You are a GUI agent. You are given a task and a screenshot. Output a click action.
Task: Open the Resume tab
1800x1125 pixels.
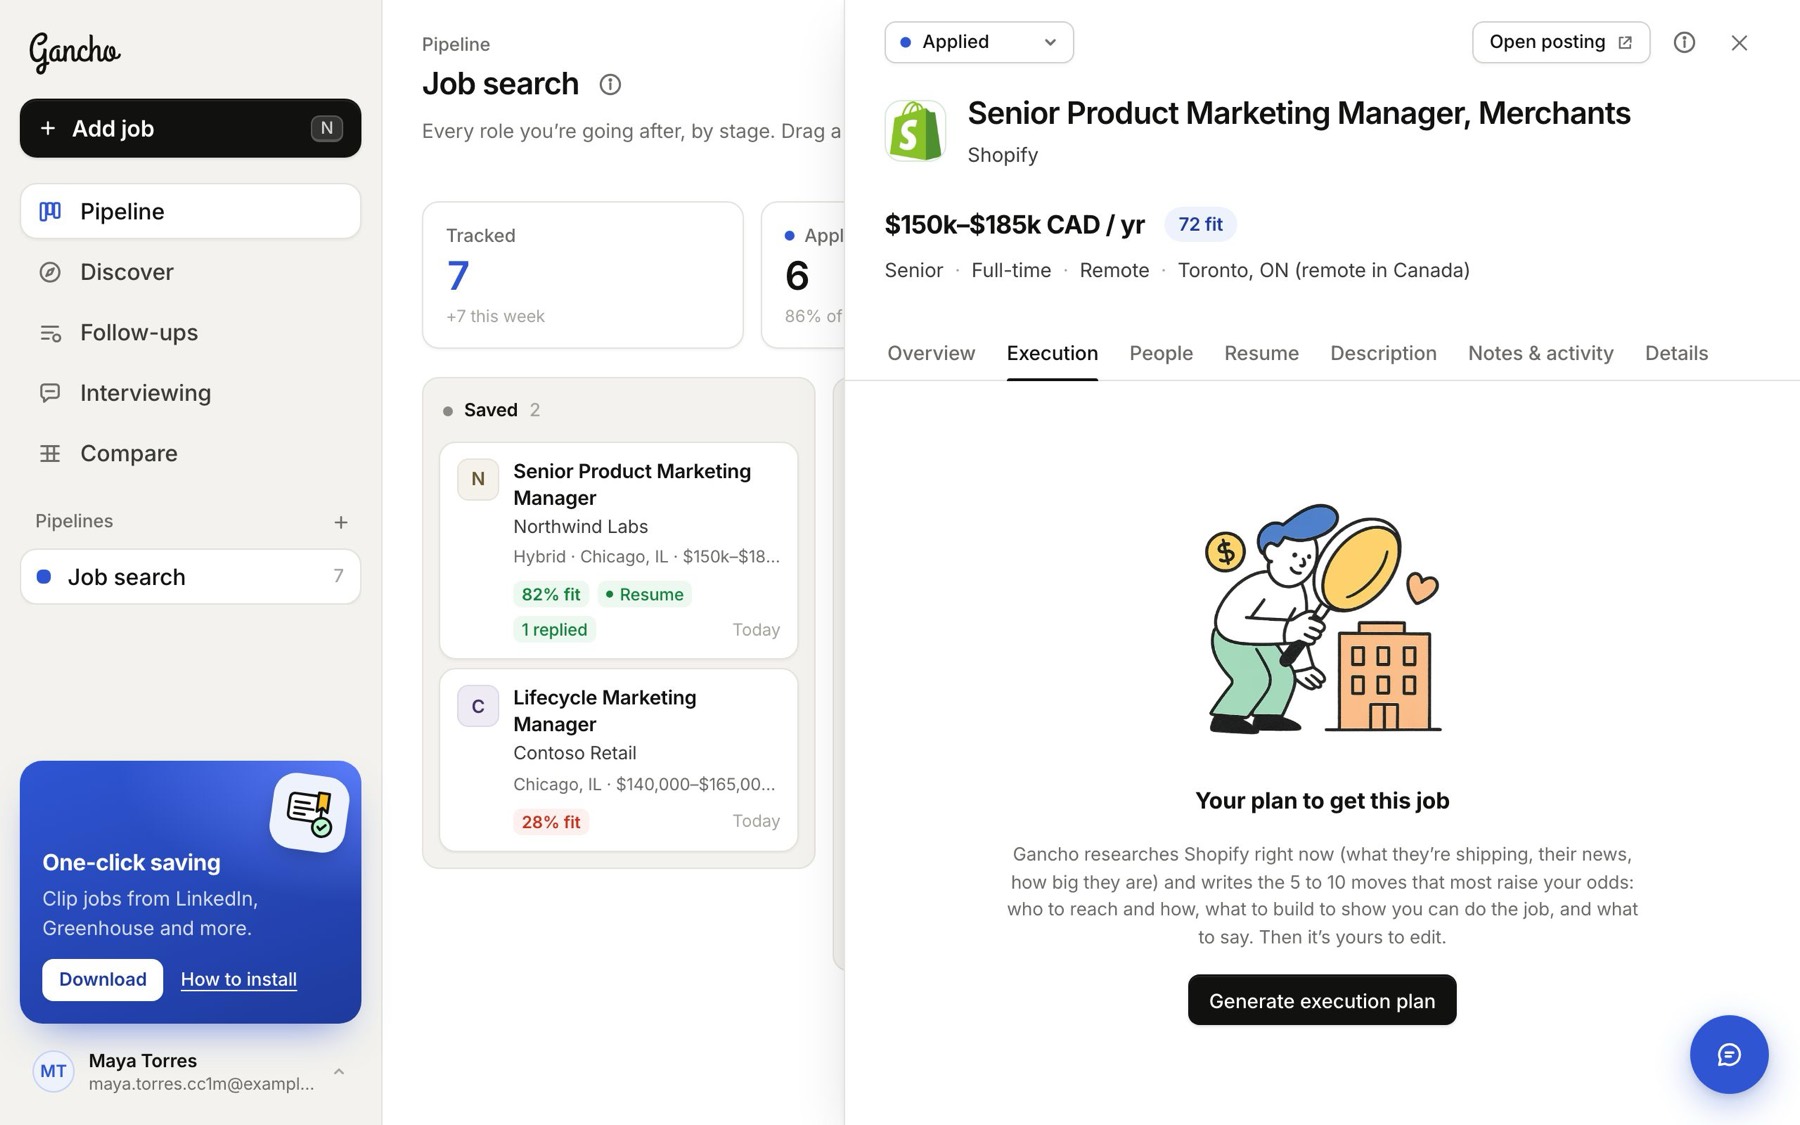pos(1261,353)
